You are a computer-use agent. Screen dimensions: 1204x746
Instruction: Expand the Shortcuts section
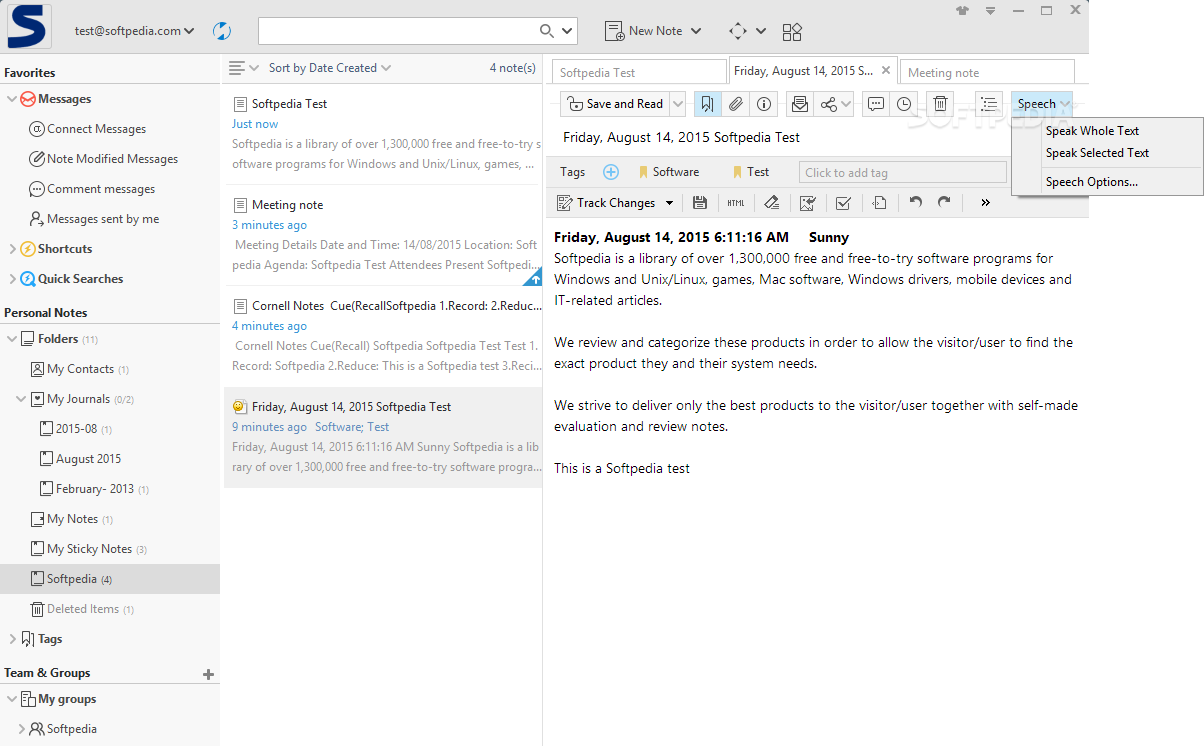point(12,249)
